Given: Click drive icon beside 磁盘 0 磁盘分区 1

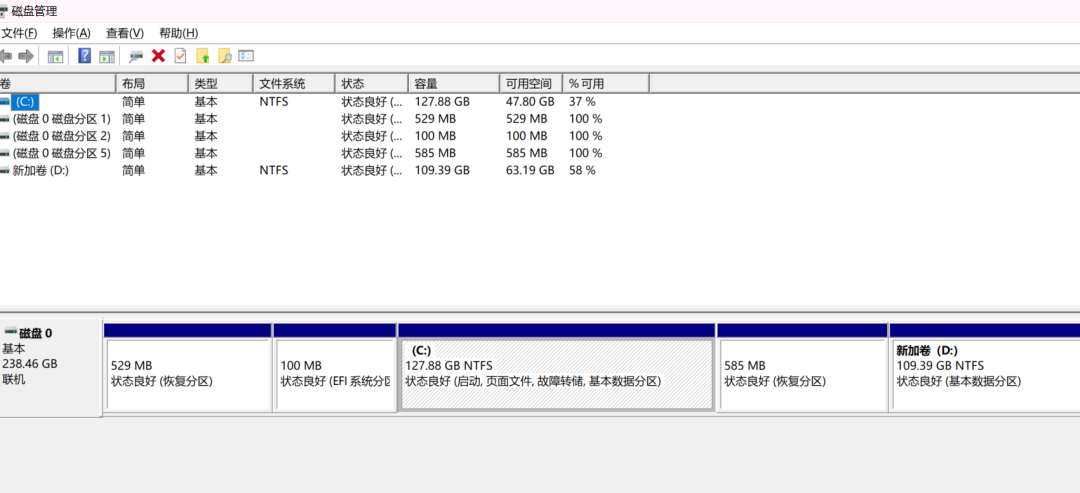Looking at the screenshot, I should tap(5, 119).
